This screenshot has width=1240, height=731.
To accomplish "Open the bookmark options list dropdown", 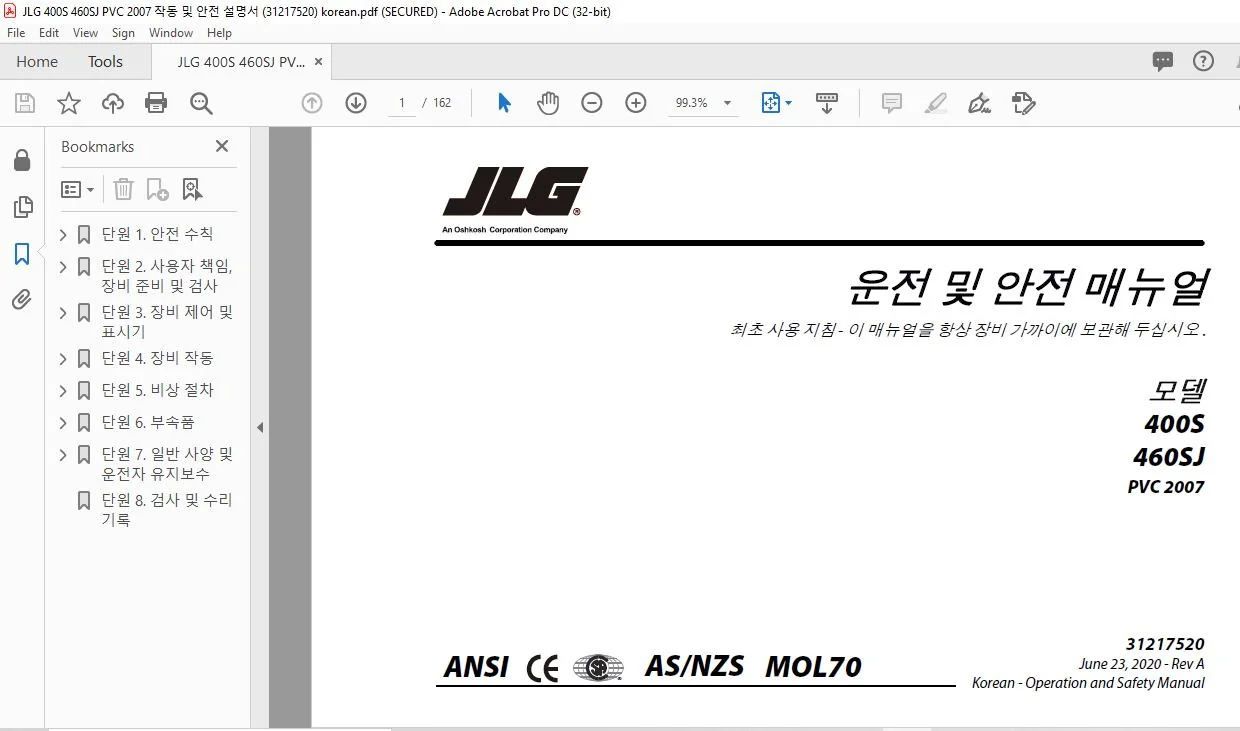I will tap(78, 189).
